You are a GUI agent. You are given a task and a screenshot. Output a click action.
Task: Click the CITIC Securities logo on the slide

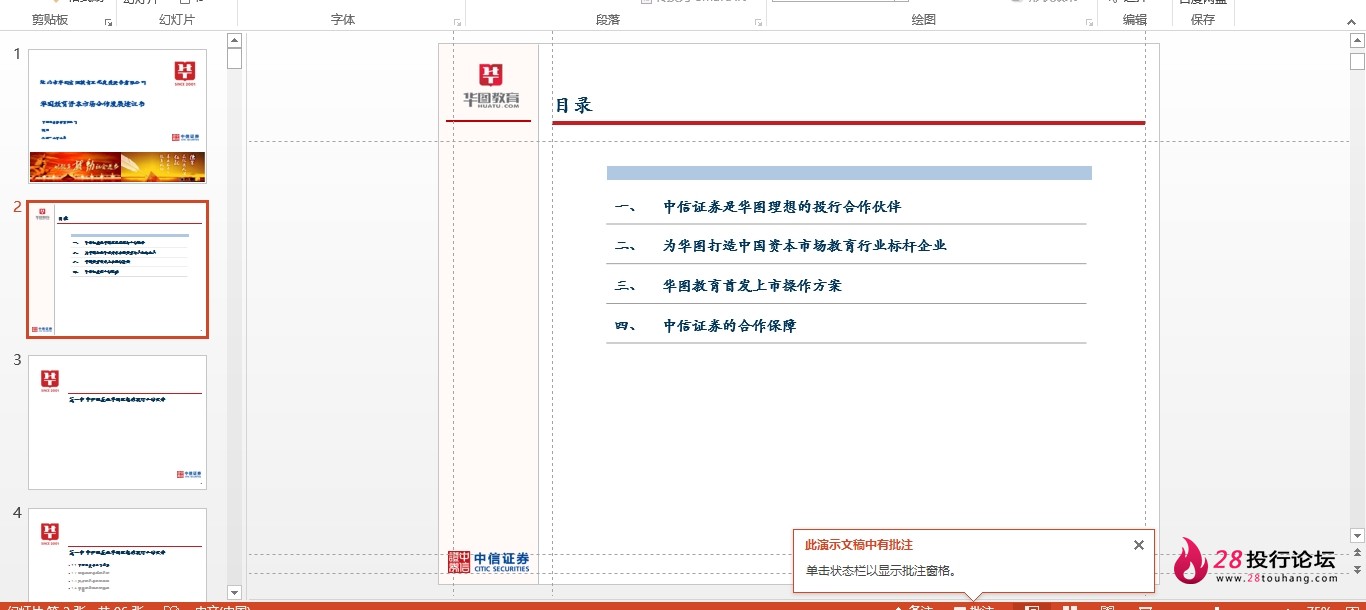pos(489,562)
